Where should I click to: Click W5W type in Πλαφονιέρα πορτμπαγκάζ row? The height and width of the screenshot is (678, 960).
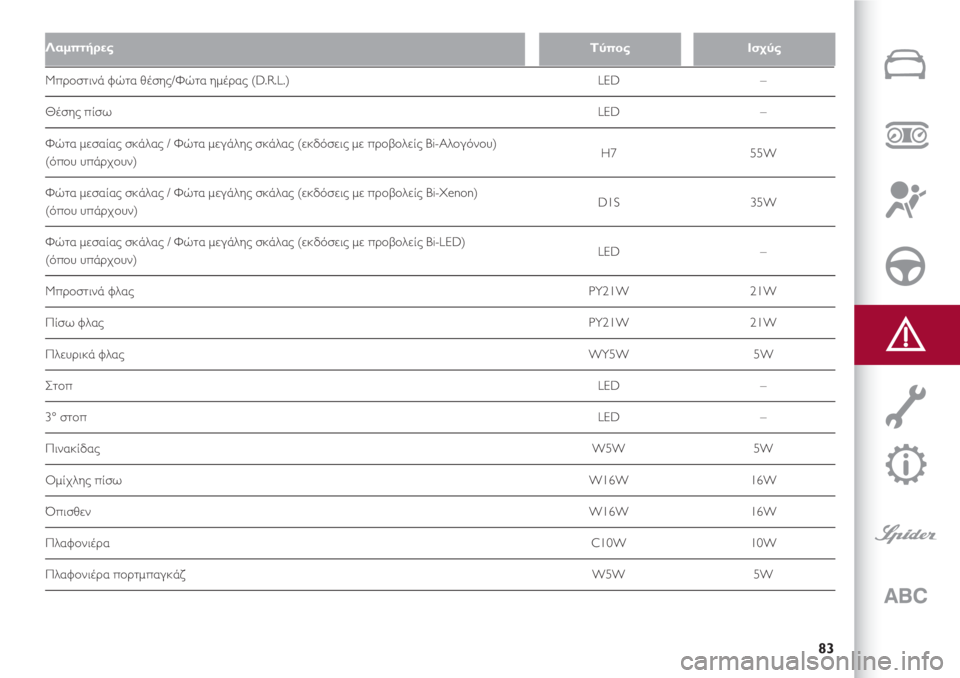[x=609, y=574]
